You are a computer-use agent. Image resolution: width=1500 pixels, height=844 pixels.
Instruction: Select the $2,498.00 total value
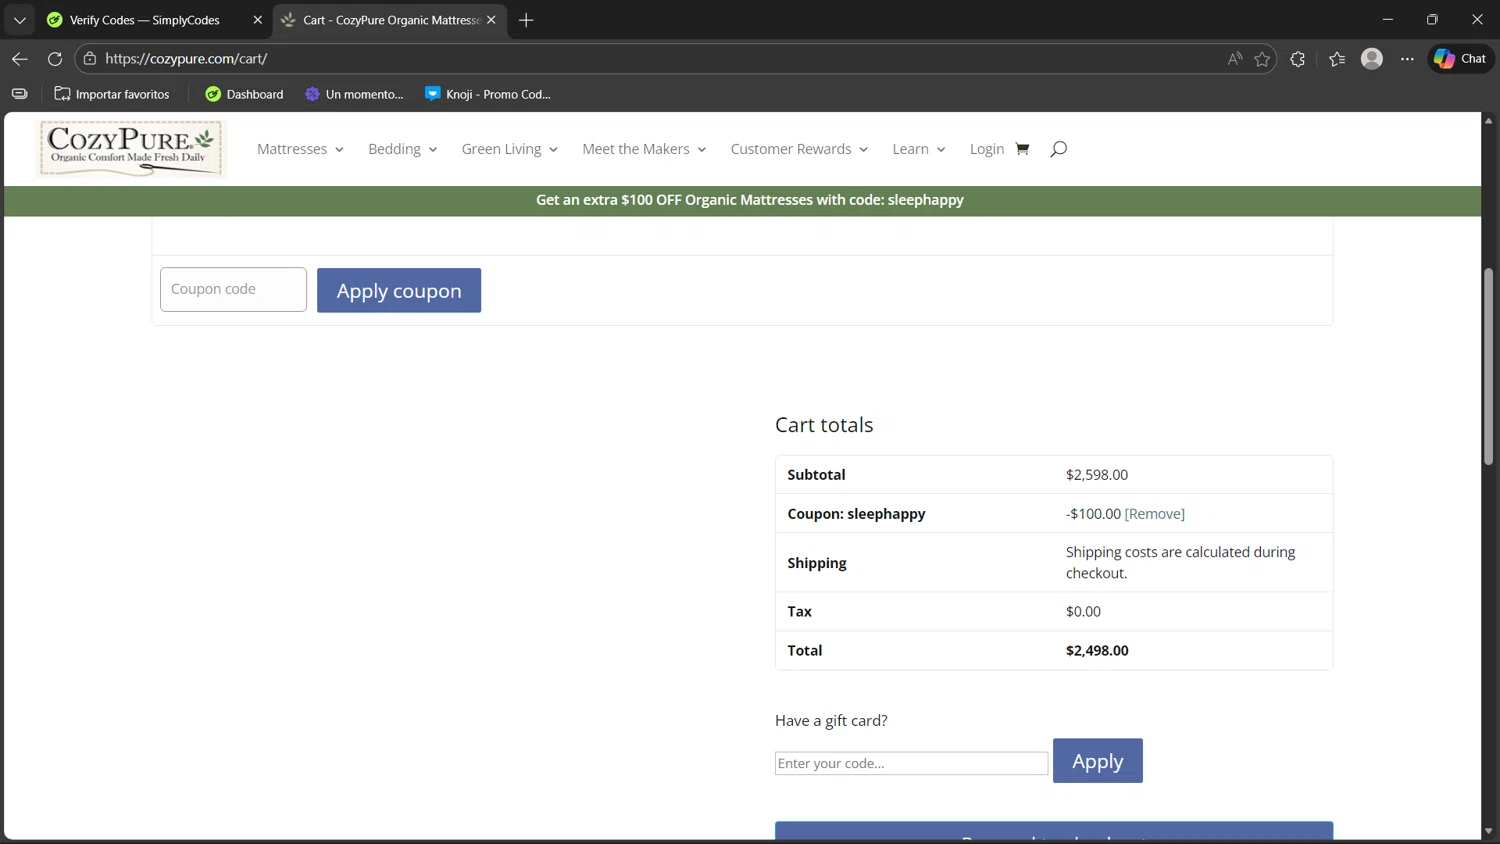tap(1097, 650)
